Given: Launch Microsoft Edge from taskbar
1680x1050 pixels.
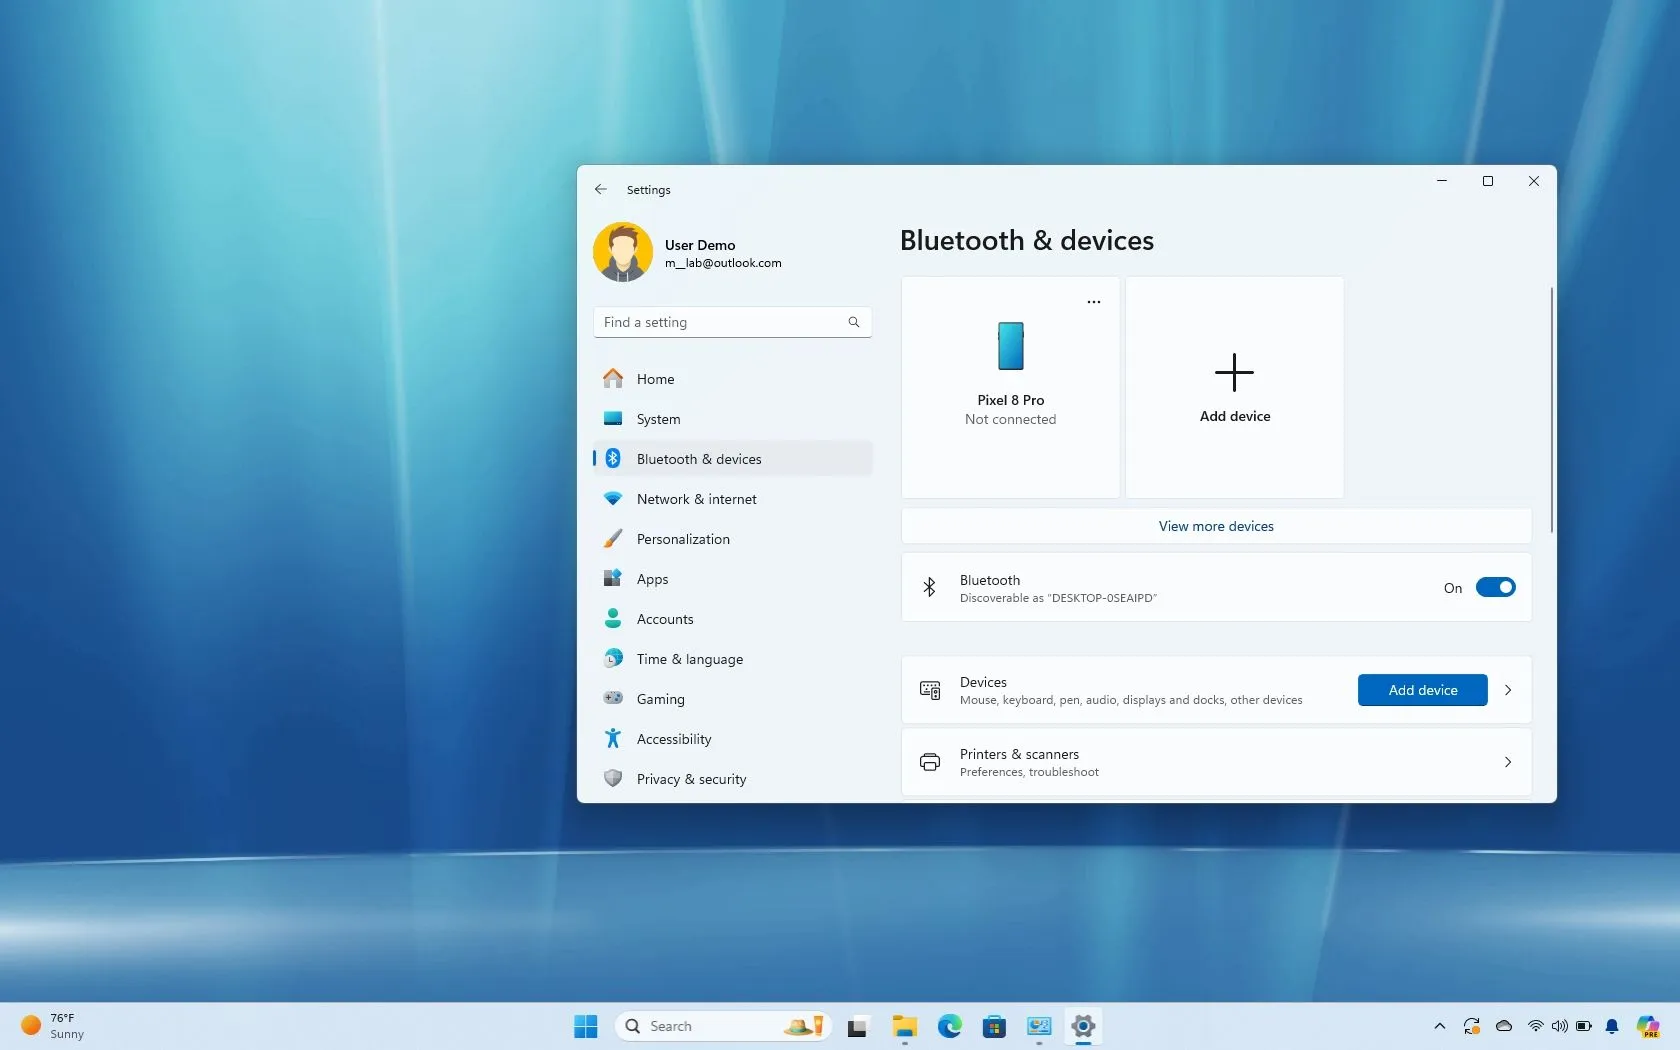Looking at the screenshot, I should [950, 1026].
